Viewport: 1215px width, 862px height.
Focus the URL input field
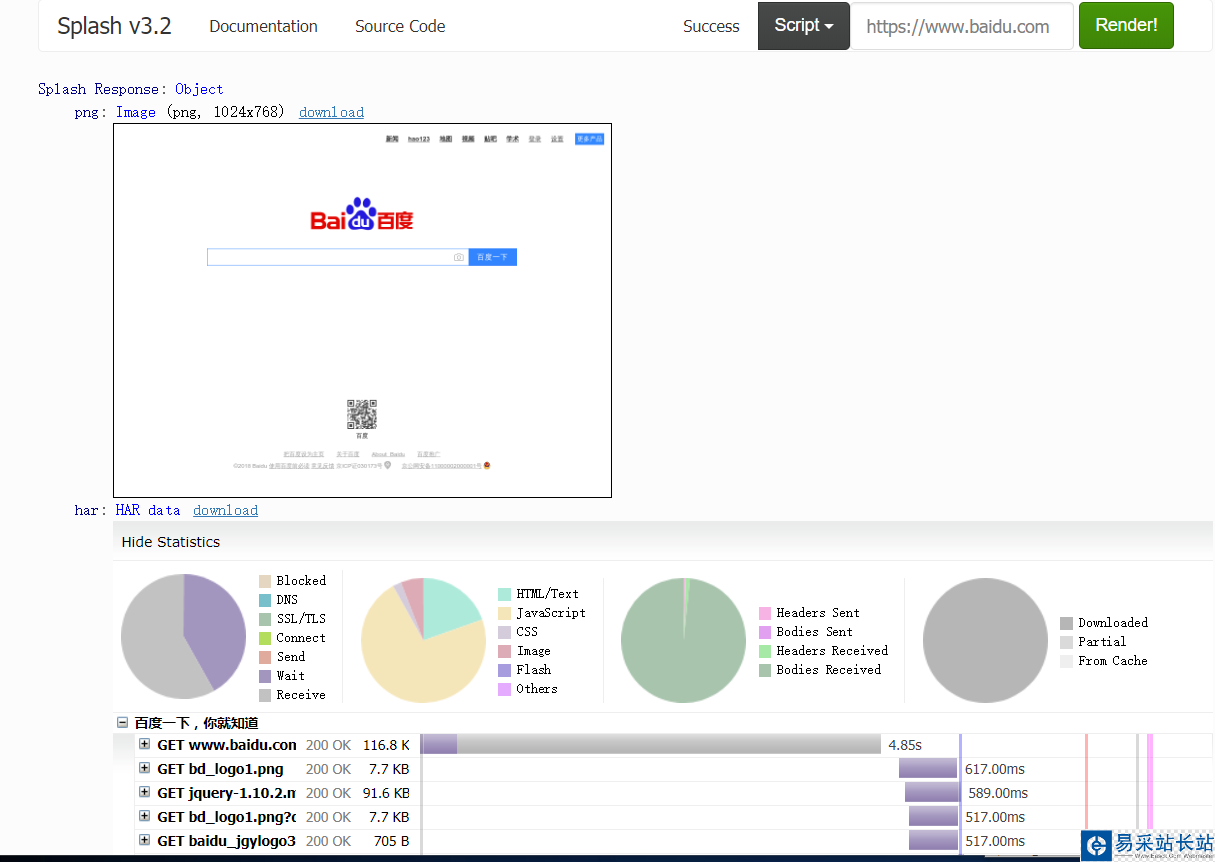[962, 26]
